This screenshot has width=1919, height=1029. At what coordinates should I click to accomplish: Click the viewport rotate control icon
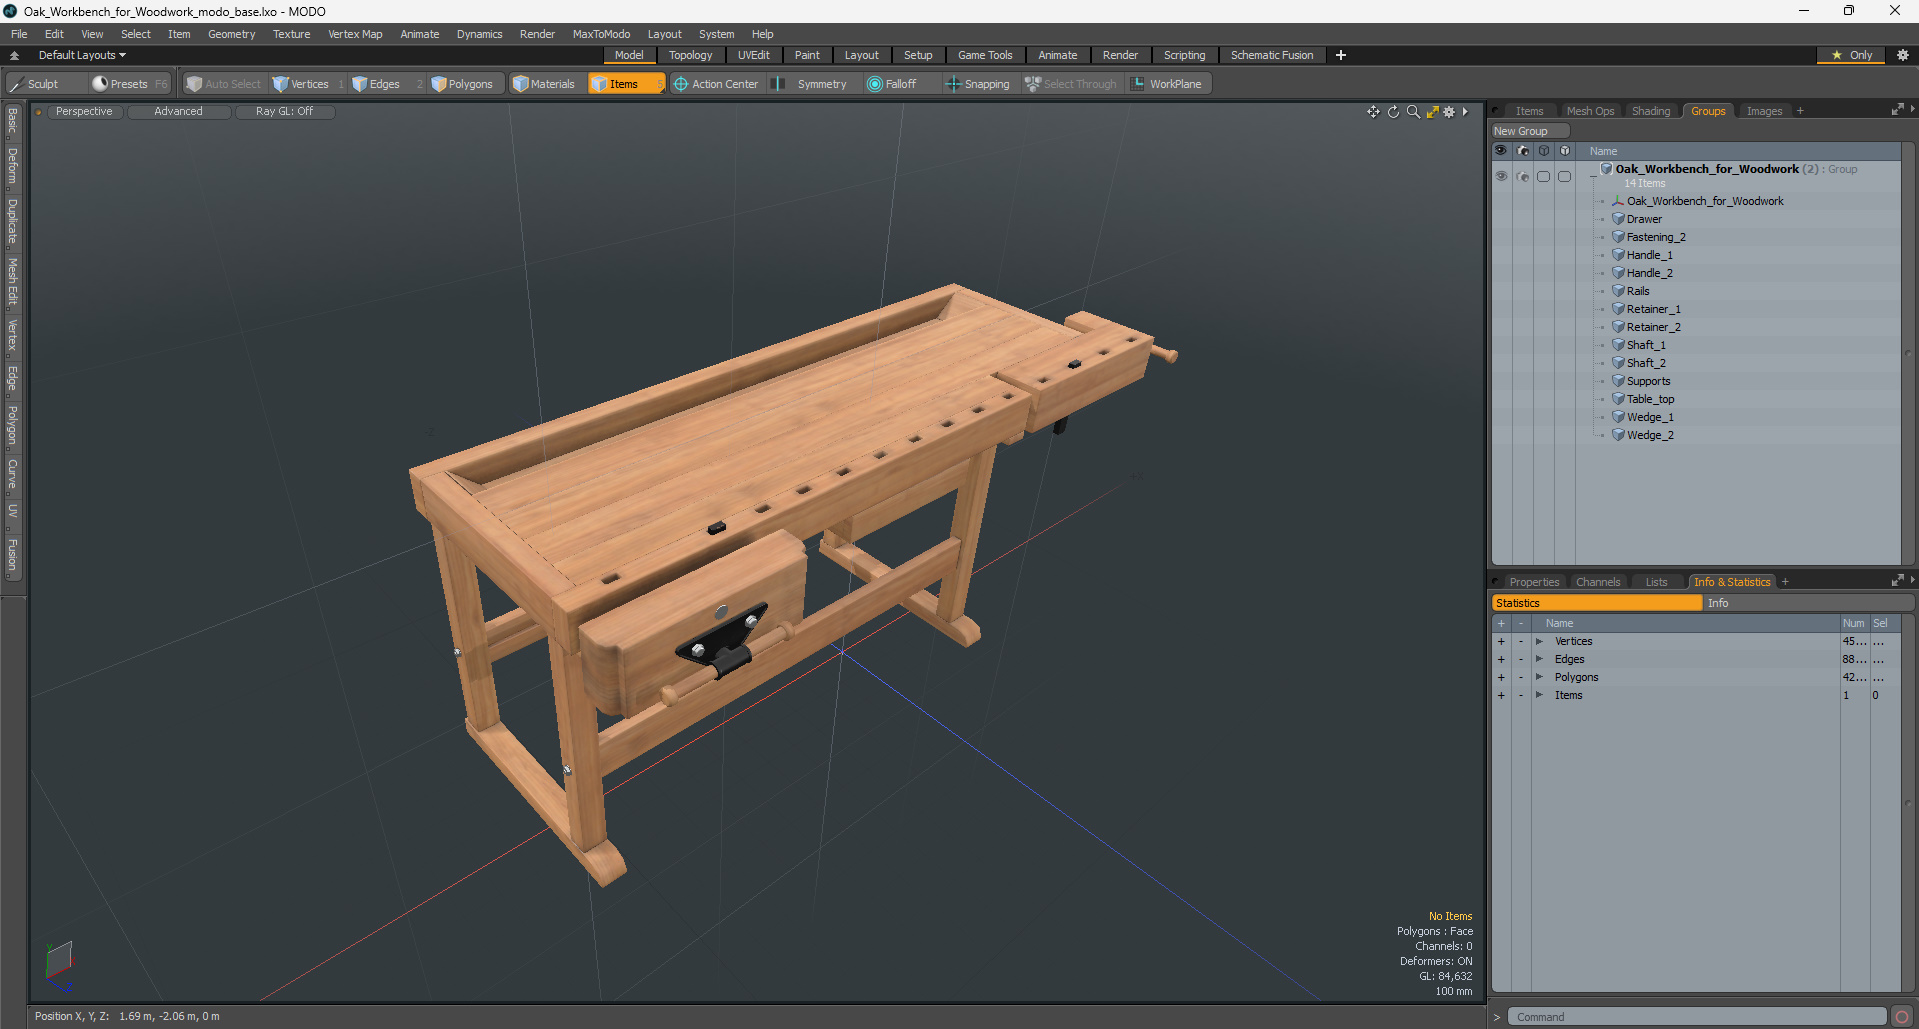(1393, 112)
